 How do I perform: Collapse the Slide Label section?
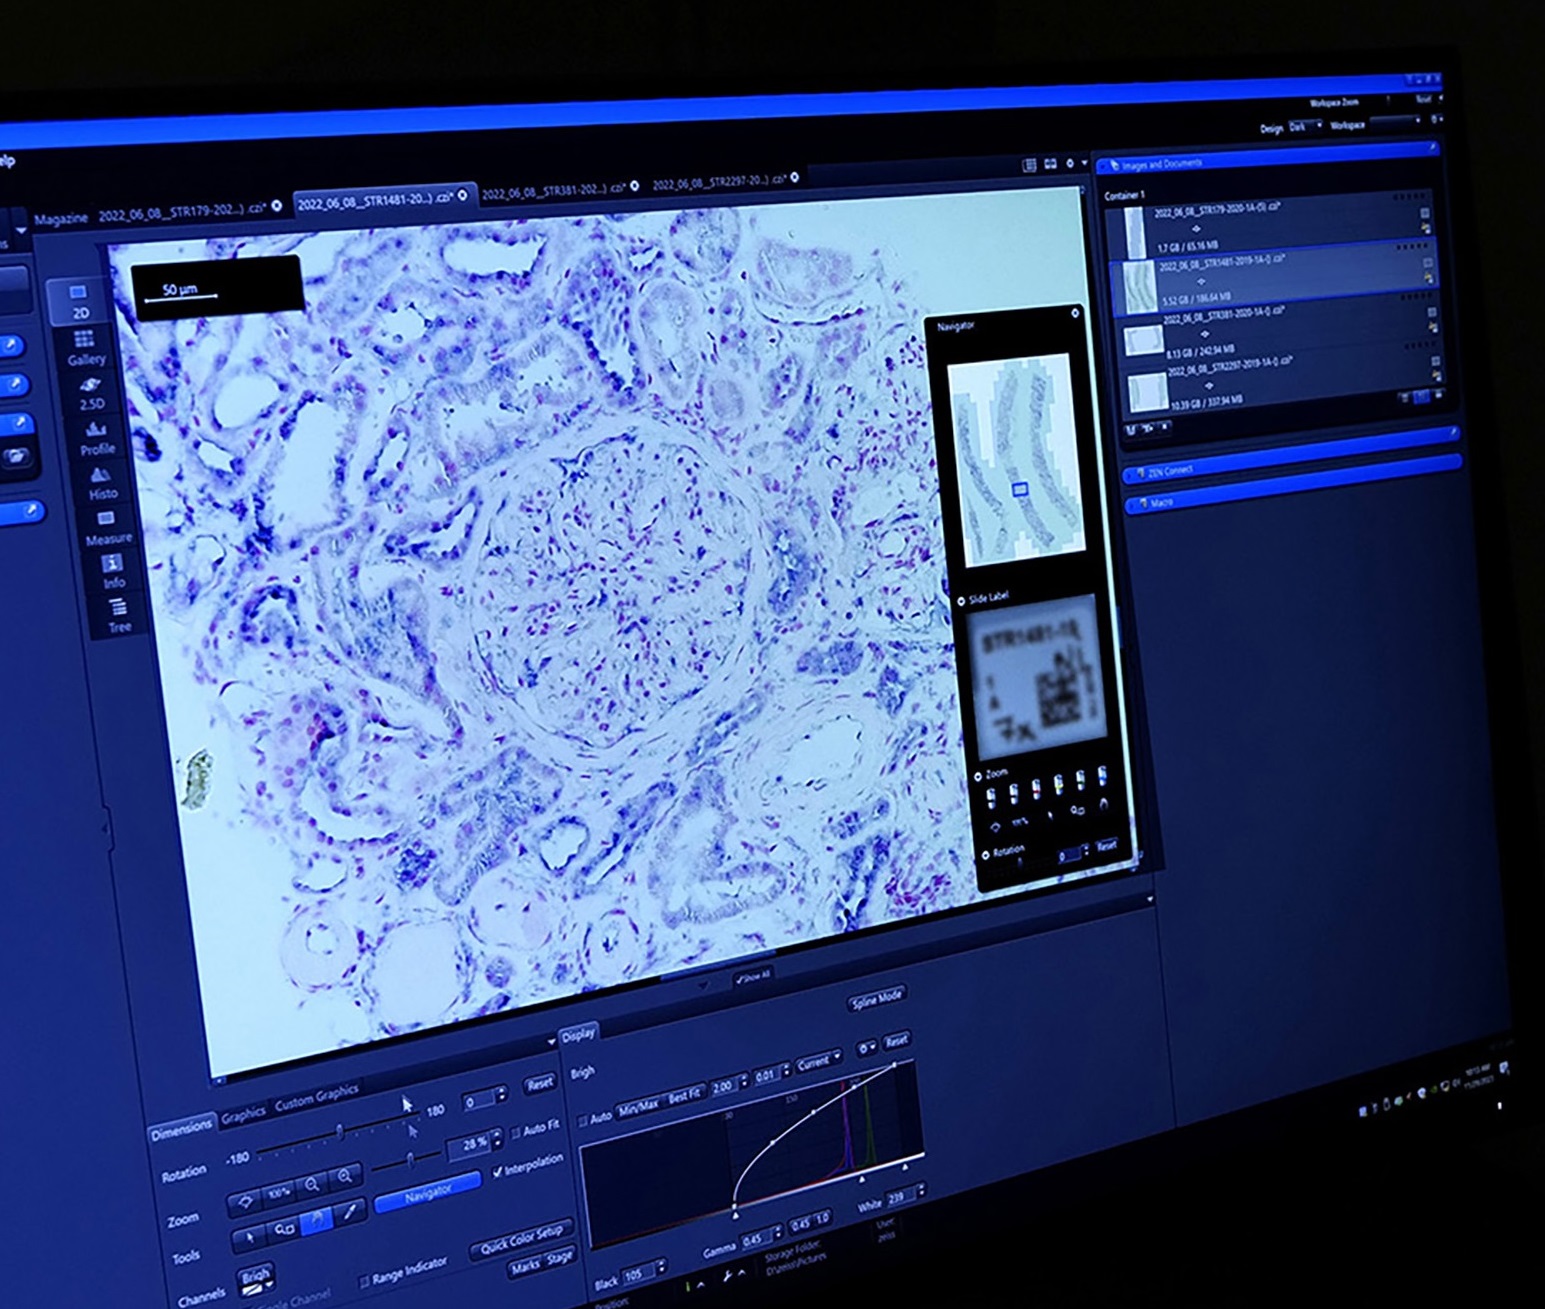tap(962, 601)
